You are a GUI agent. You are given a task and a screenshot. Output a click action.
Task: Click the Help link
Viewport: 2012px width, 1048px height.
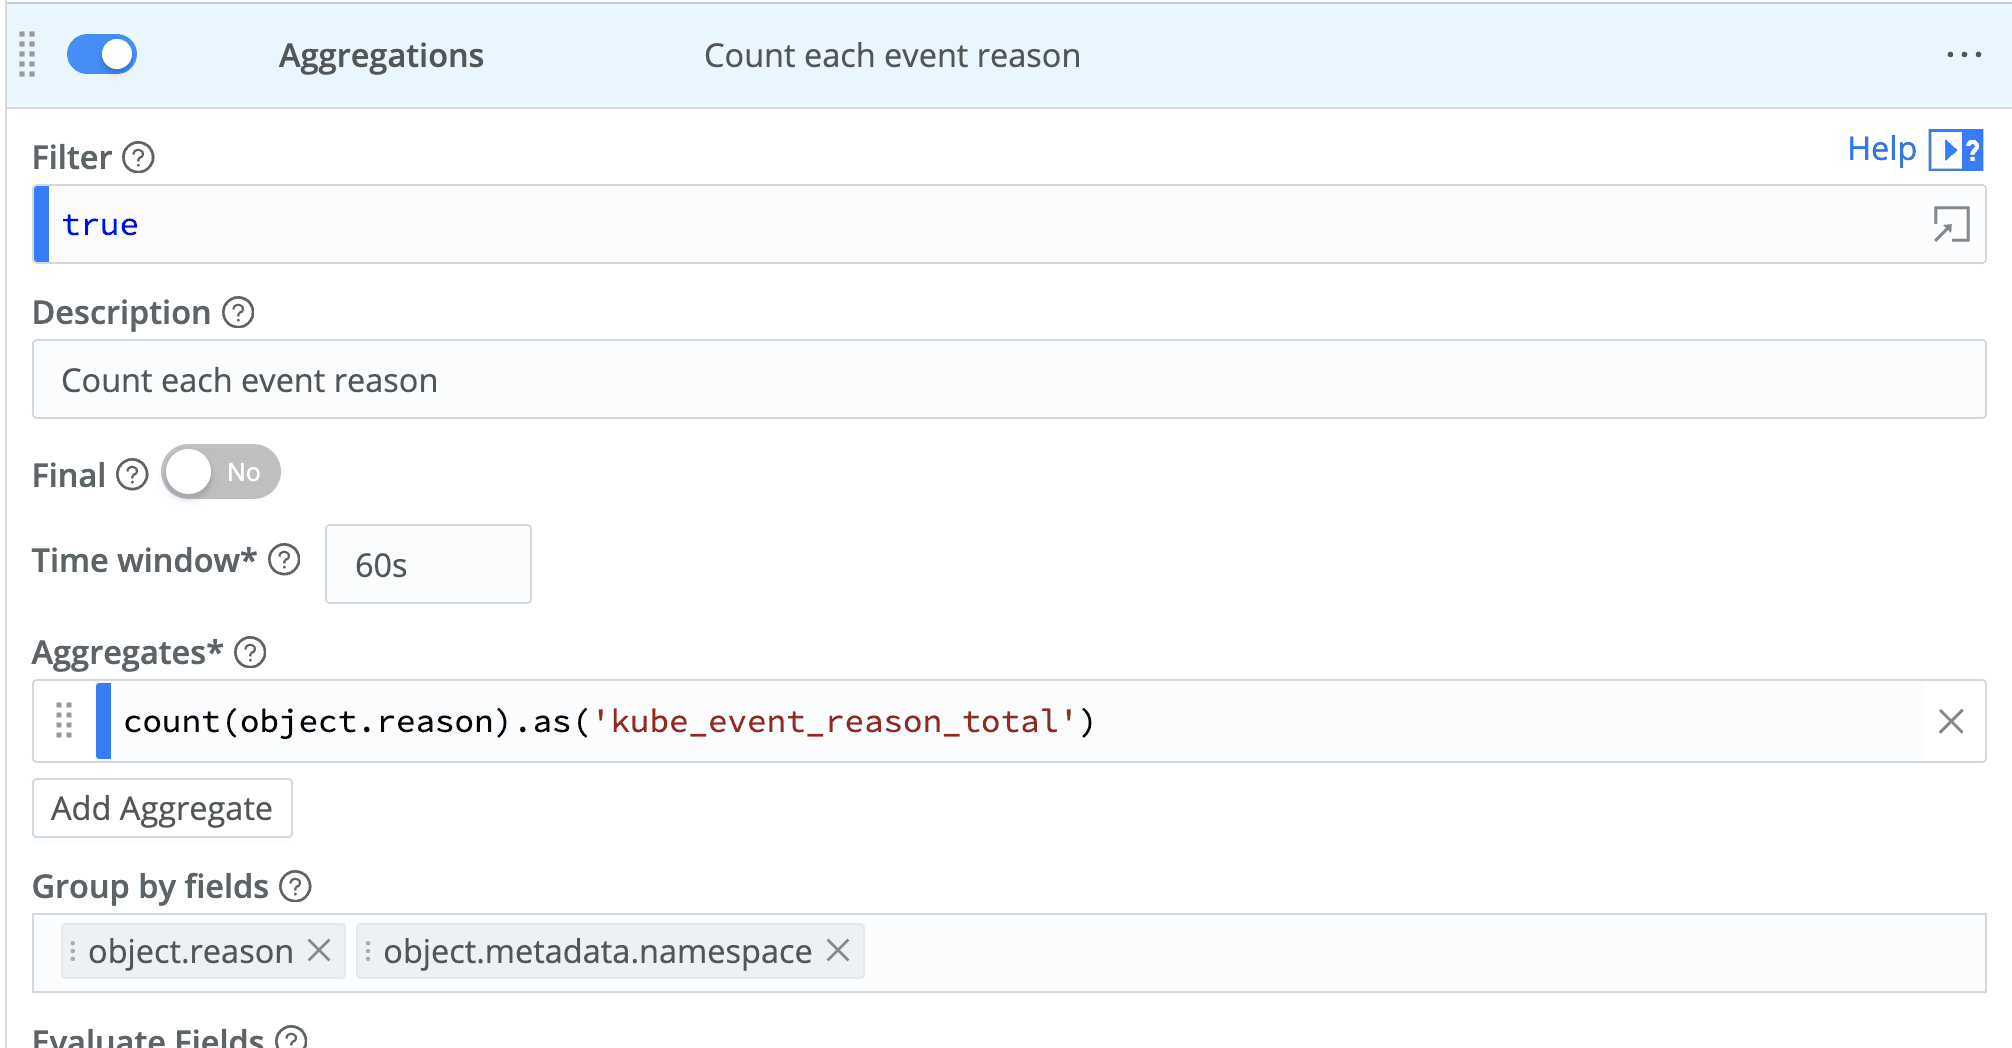pyautogui.click(x=1880, y=149)
